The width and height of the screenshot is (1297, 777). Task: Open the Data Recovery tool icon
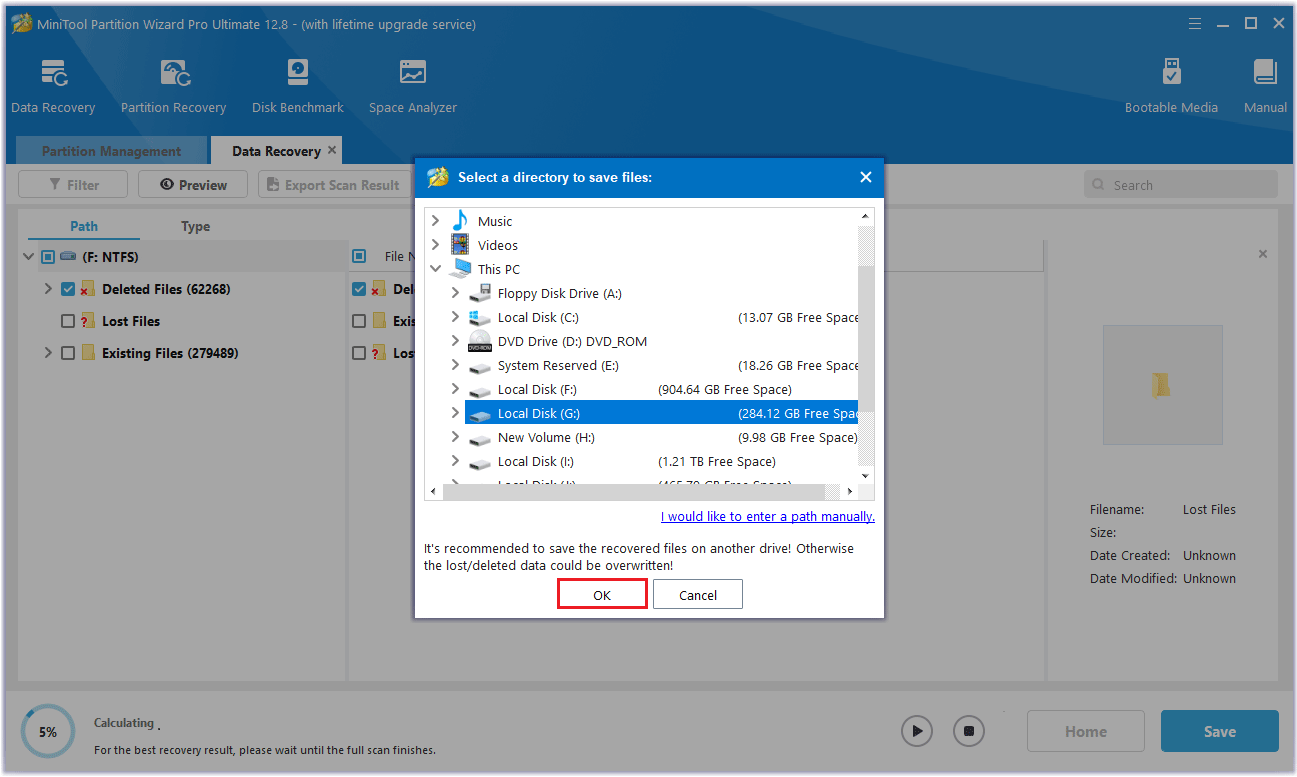click(53, 73)
